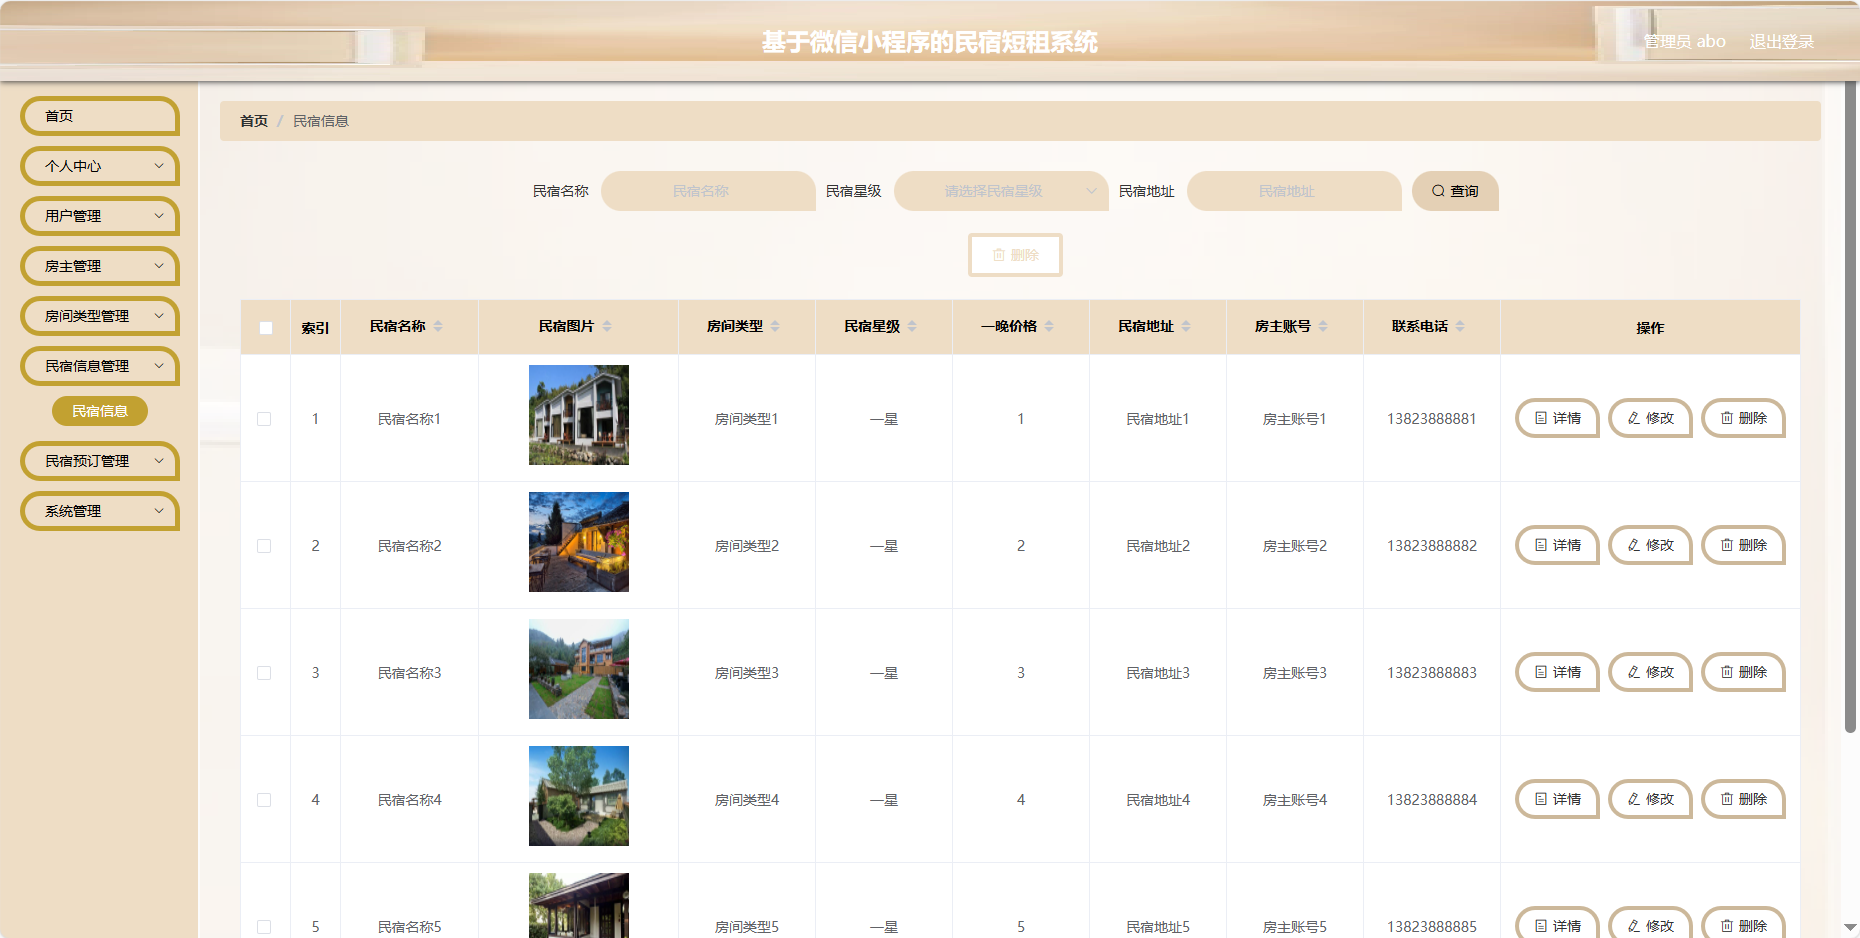Open 详情 for 民宿名称2 row
The width and height of the screenshot is (1860, 938).
(1558, 545)
